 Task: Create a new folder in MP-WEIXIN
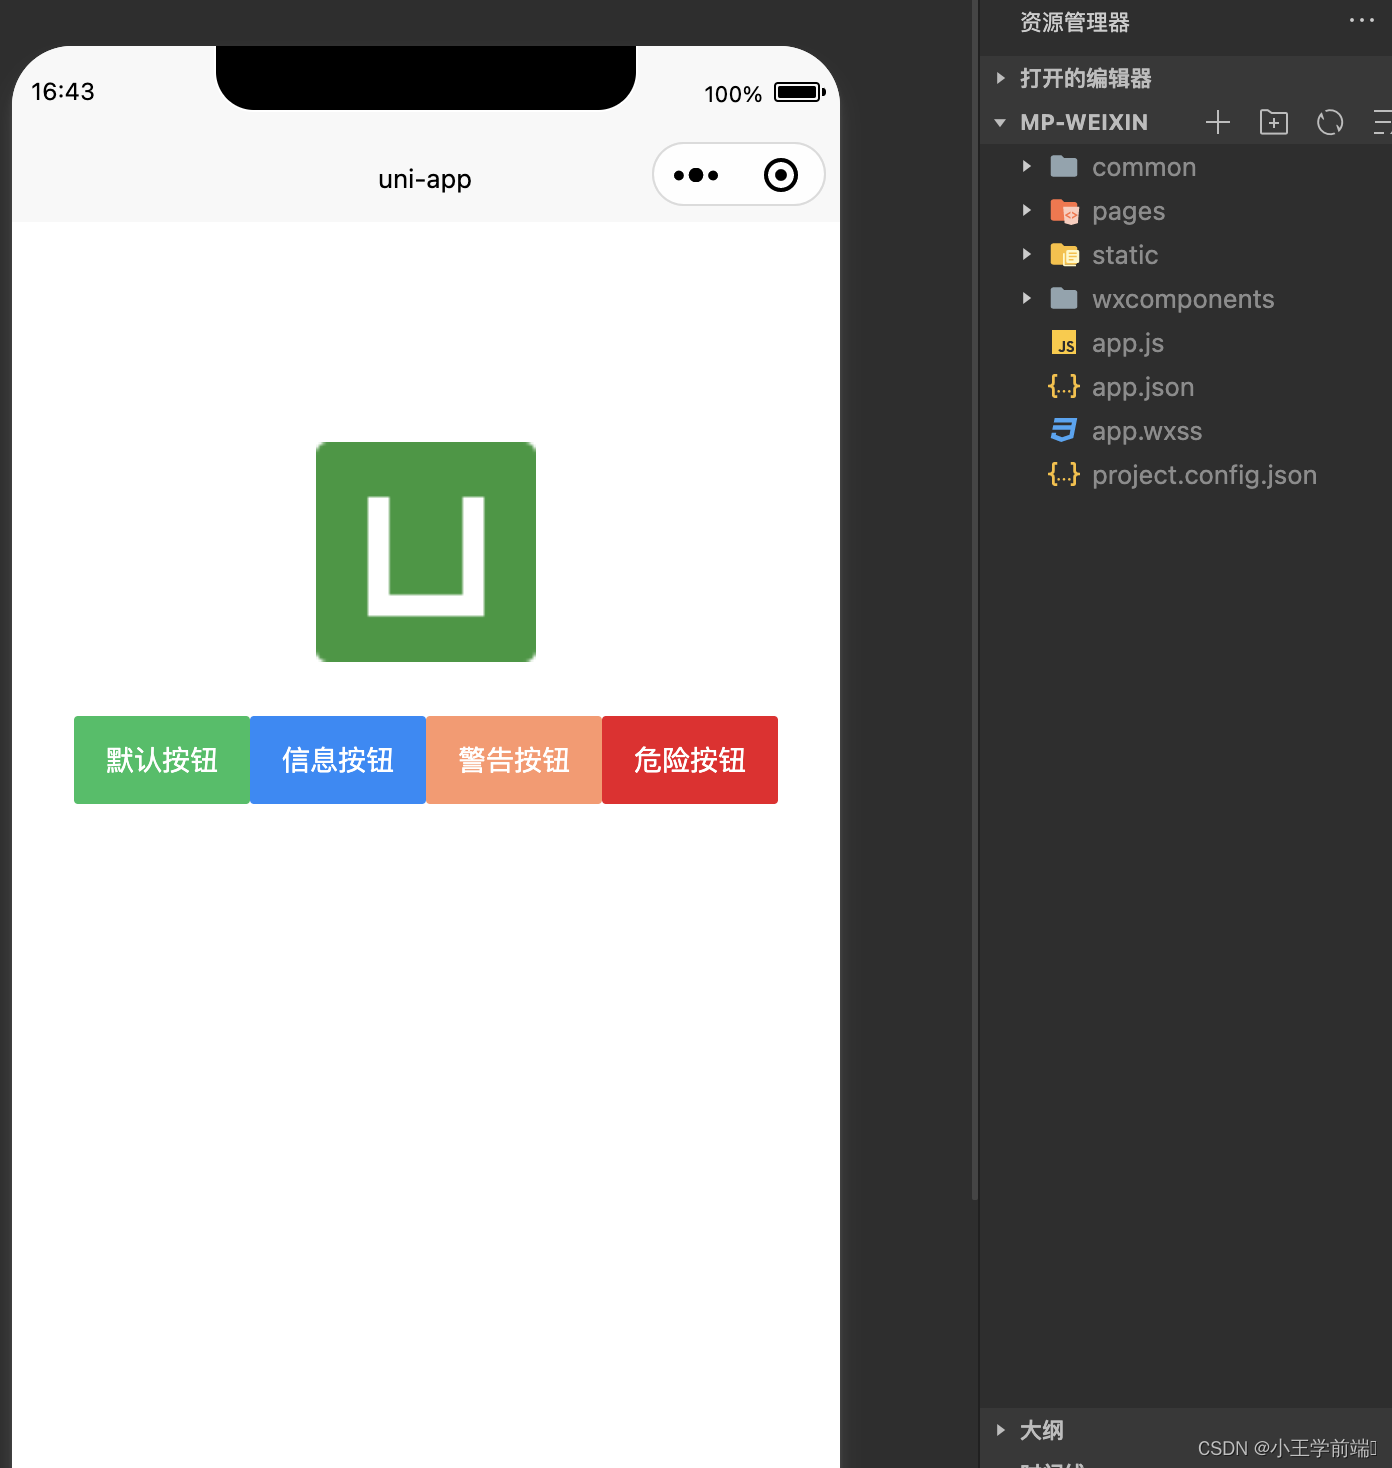1274,122
